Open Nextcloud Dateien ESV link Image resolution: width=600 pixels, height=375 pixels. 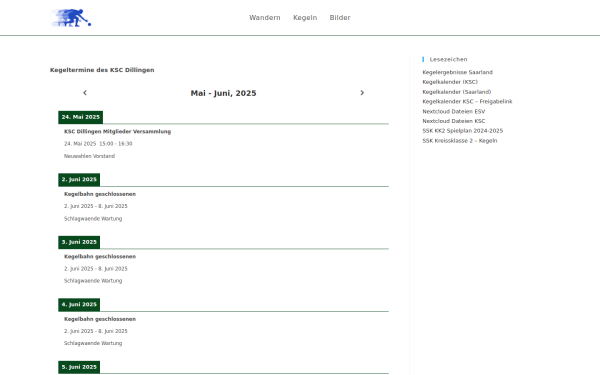point(453,111)
